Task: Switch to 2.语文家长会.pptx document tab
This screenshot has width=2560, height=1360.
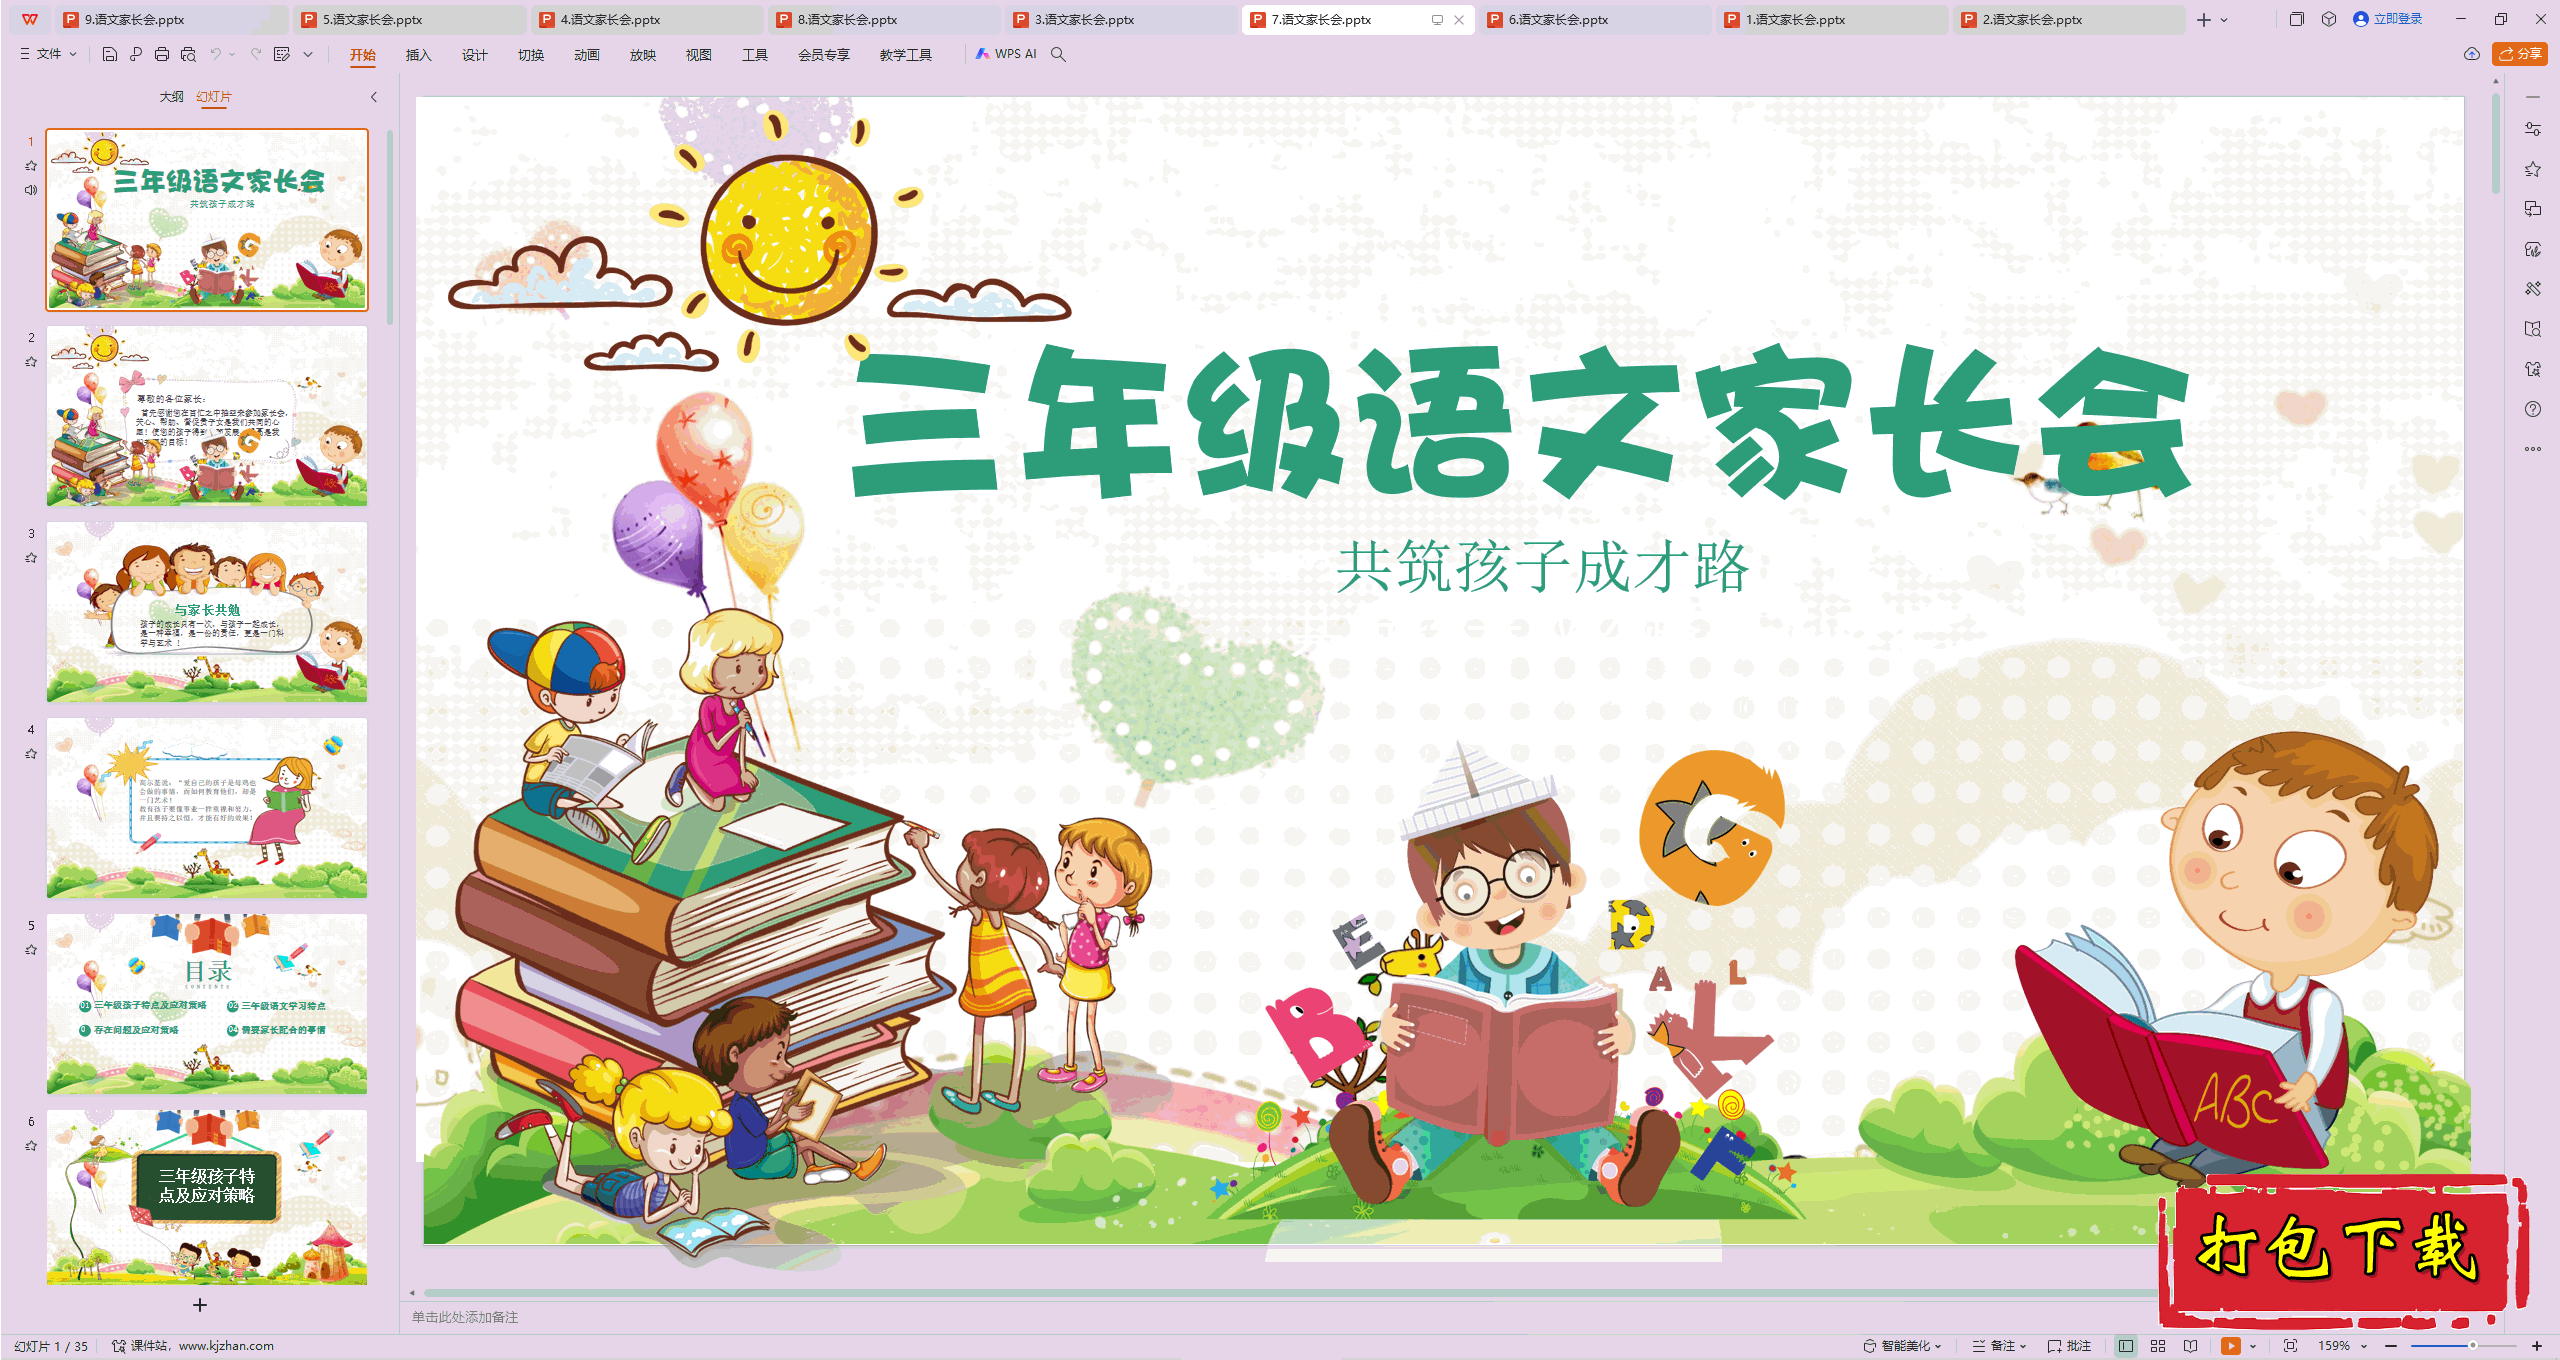Action: pyautogui.click(x=2068, y=19)
